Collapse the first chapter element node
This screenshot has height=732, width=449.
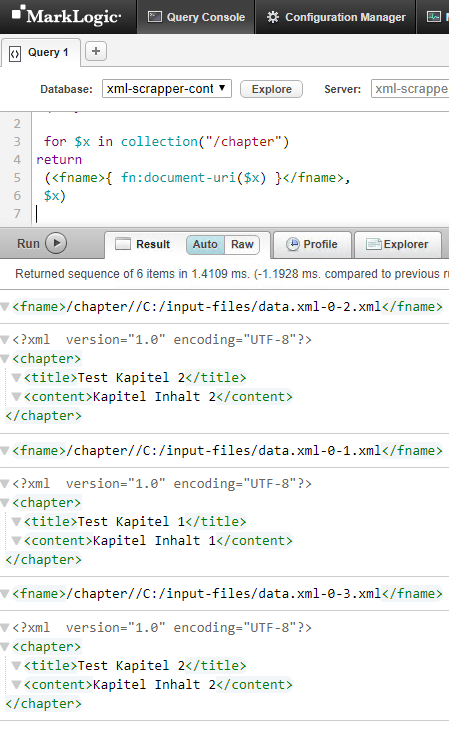pos(5,359)
